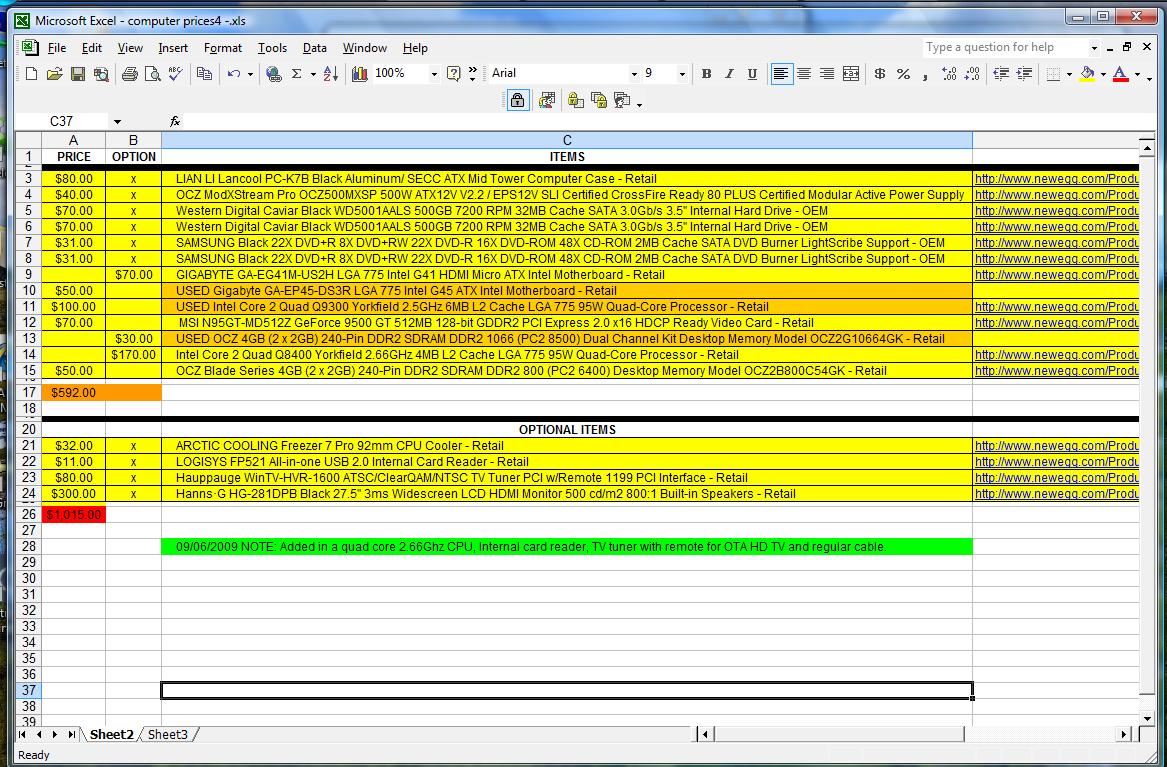Toggle Align Right

(x=827, y=74)
